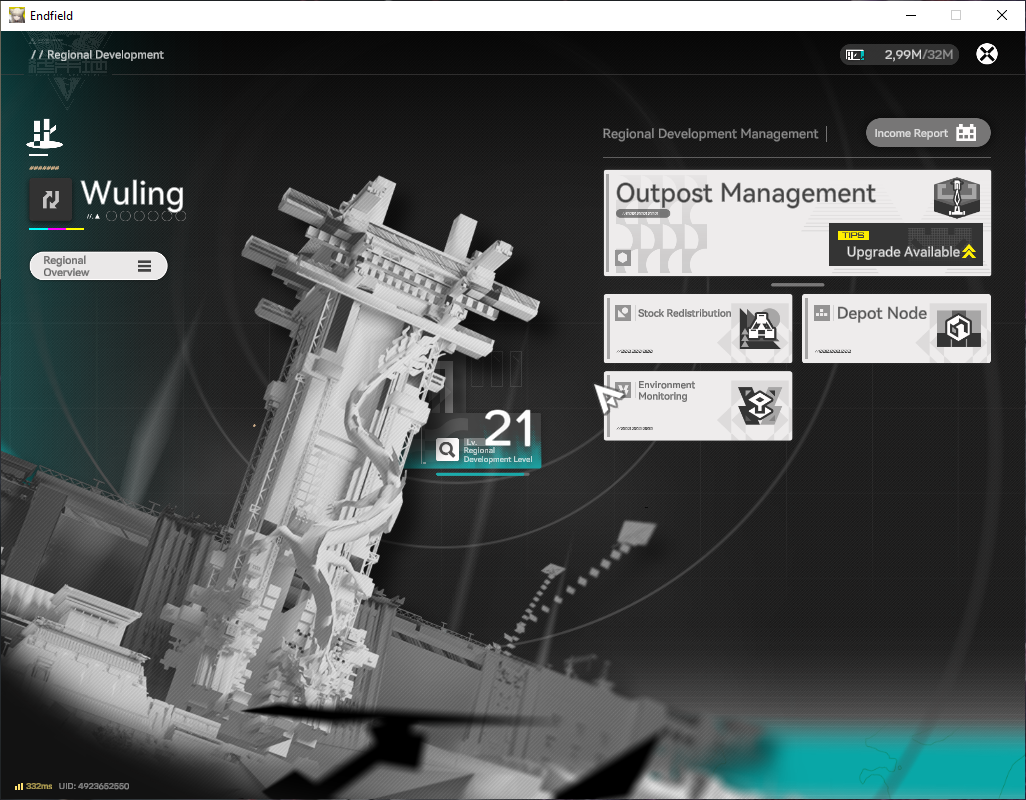Click the region tower emblem icon
1026x800 pixels.
click(44, 134)
